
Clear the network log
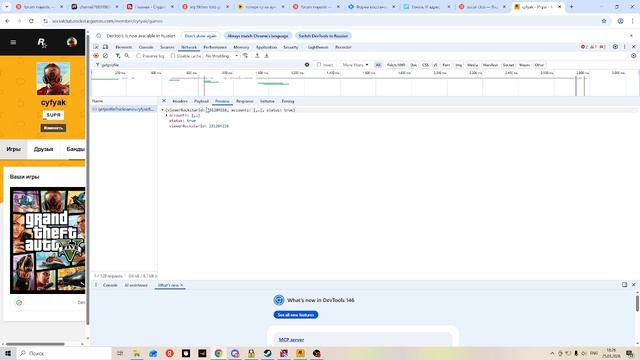coord(105,56)
